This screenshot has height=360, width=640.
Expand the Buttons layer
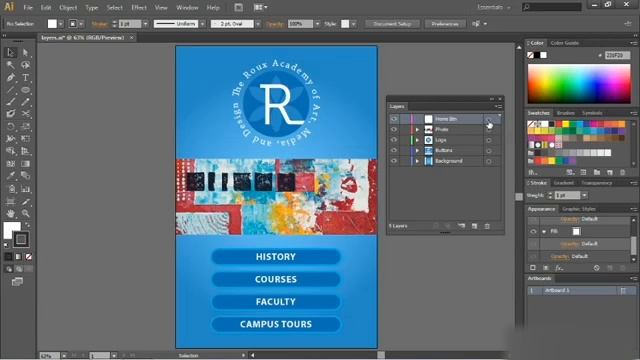coord(417,150)
